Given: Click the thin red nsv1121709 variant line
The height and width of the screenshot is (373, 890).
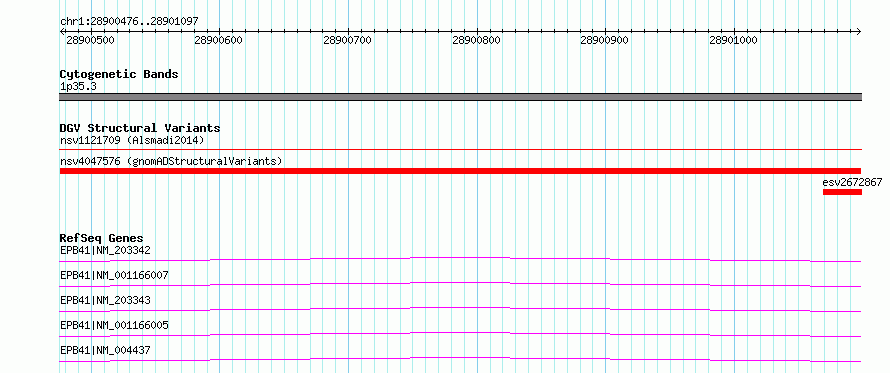Looking at the screenshot, I should pos(460,150).
